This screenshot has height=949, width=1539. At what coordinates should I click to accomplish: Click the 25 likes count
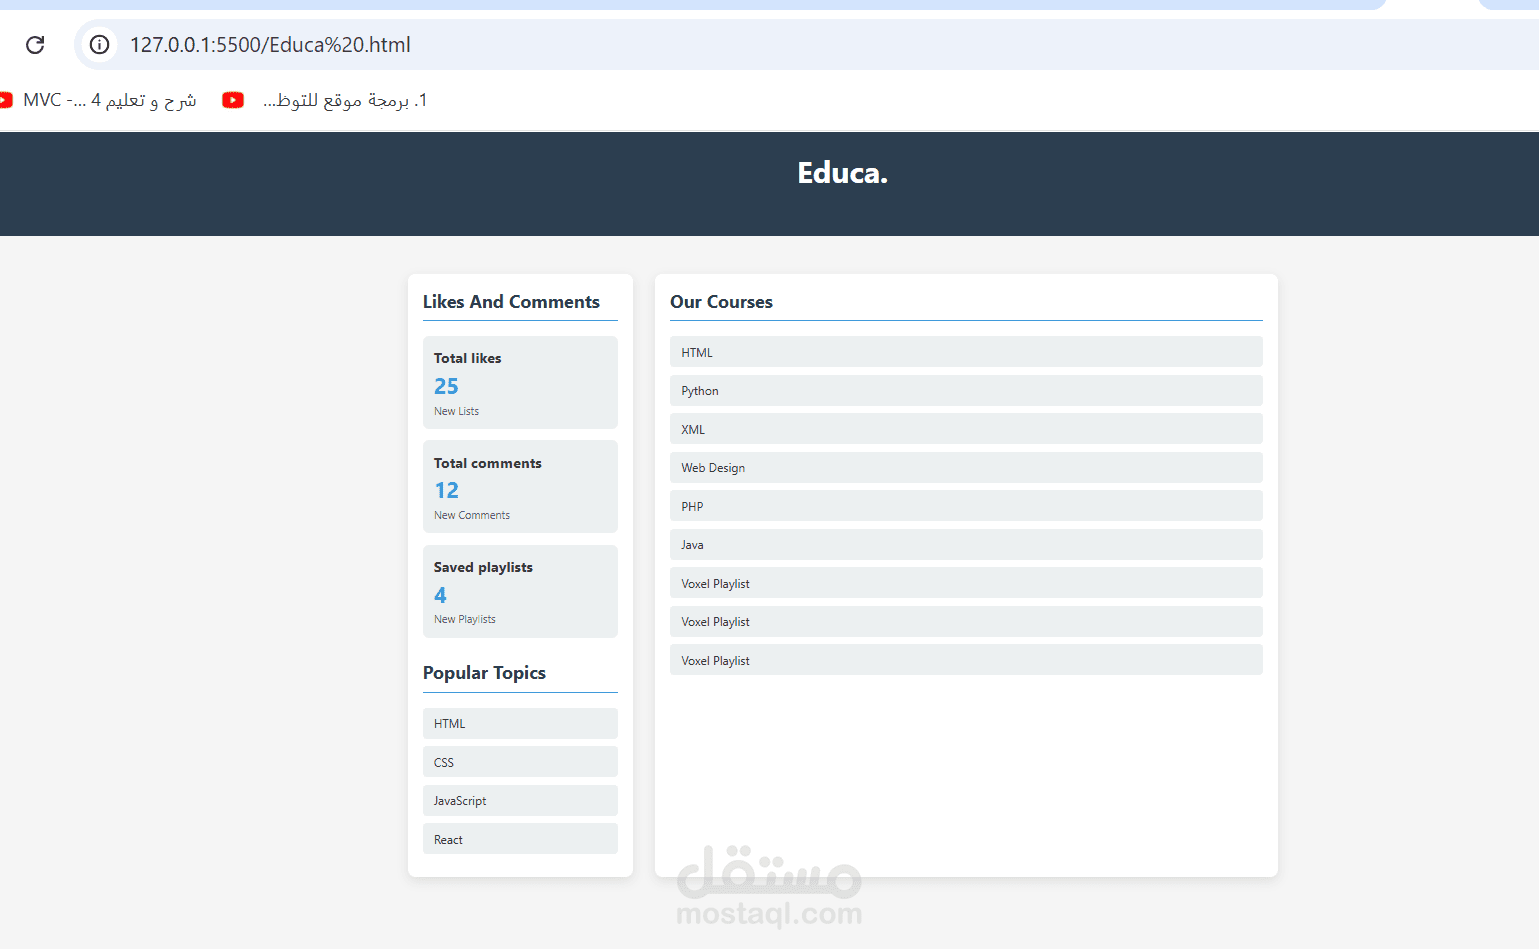coord(446,386)
